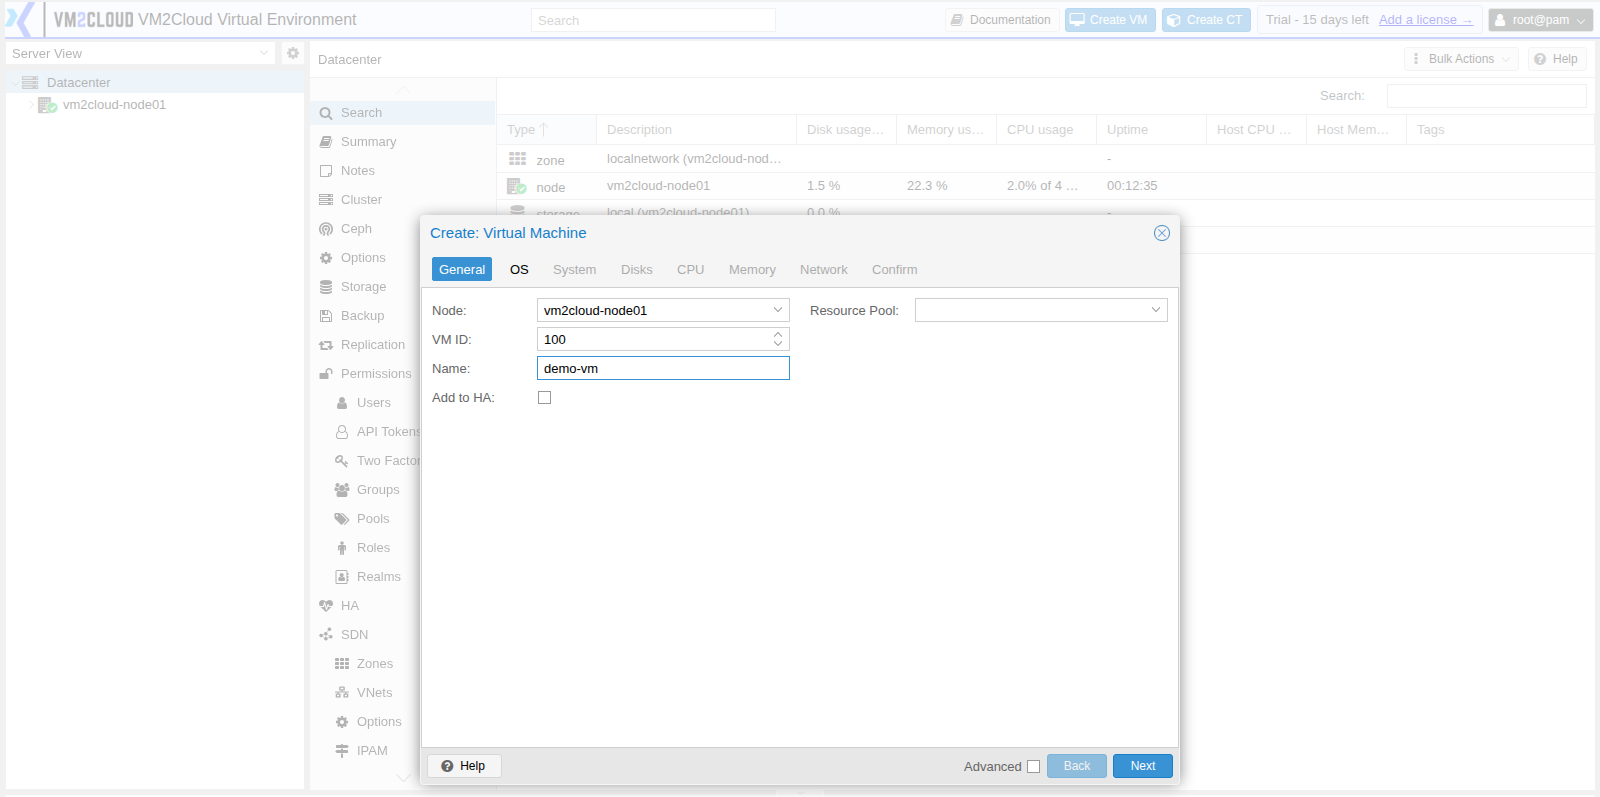This screenshot has width=1600, height=797.
Task: Click the Next button
Action: (x=1143, y=766)
